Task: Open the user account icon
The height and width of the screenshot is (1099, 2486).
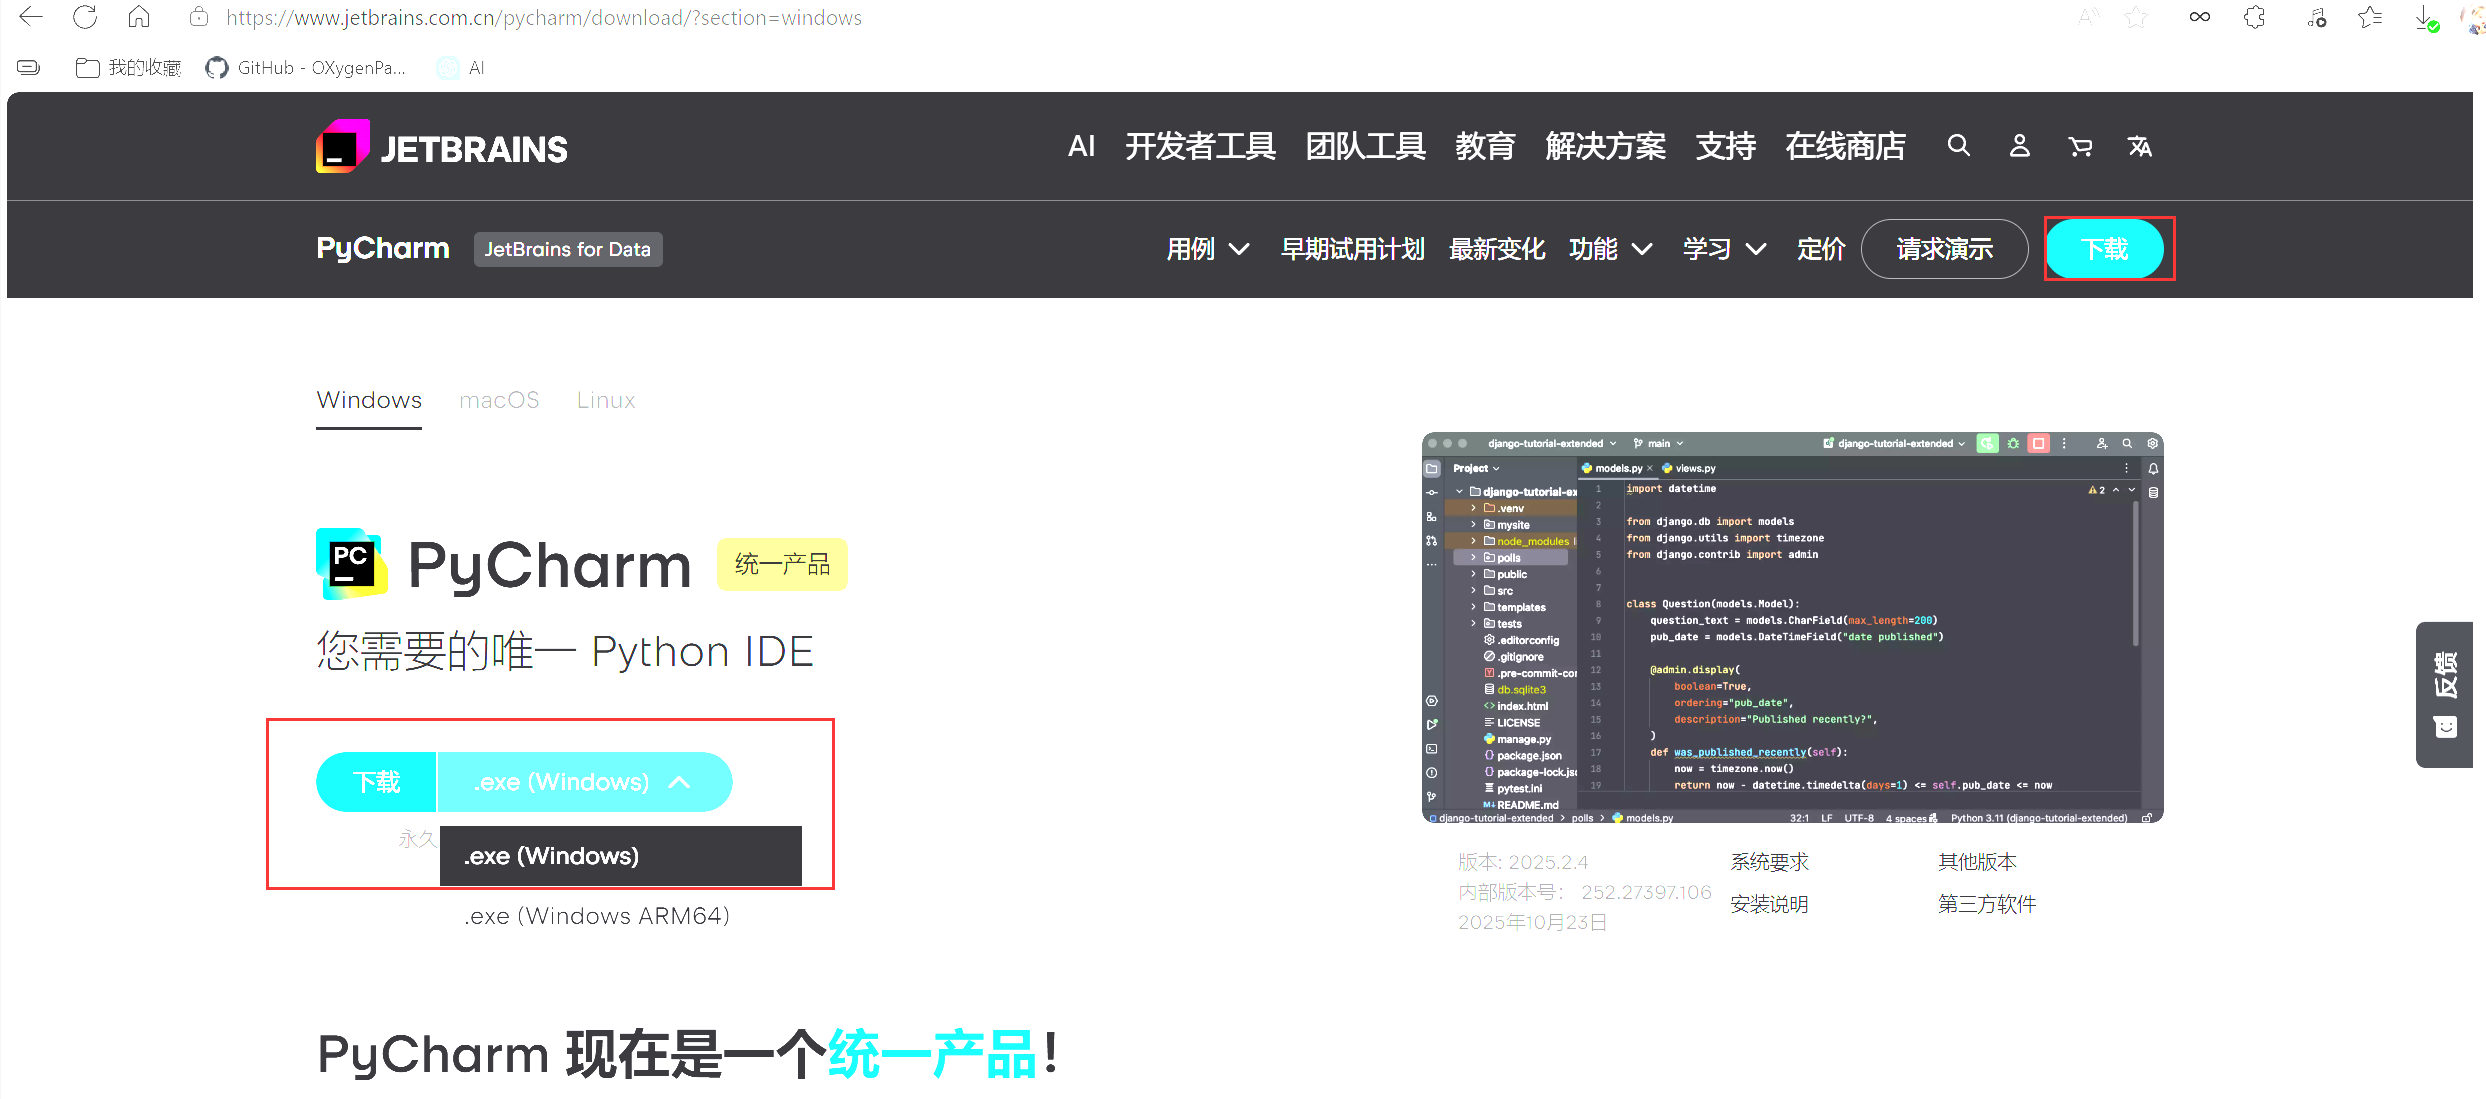Action: (x=2019, y=146)
